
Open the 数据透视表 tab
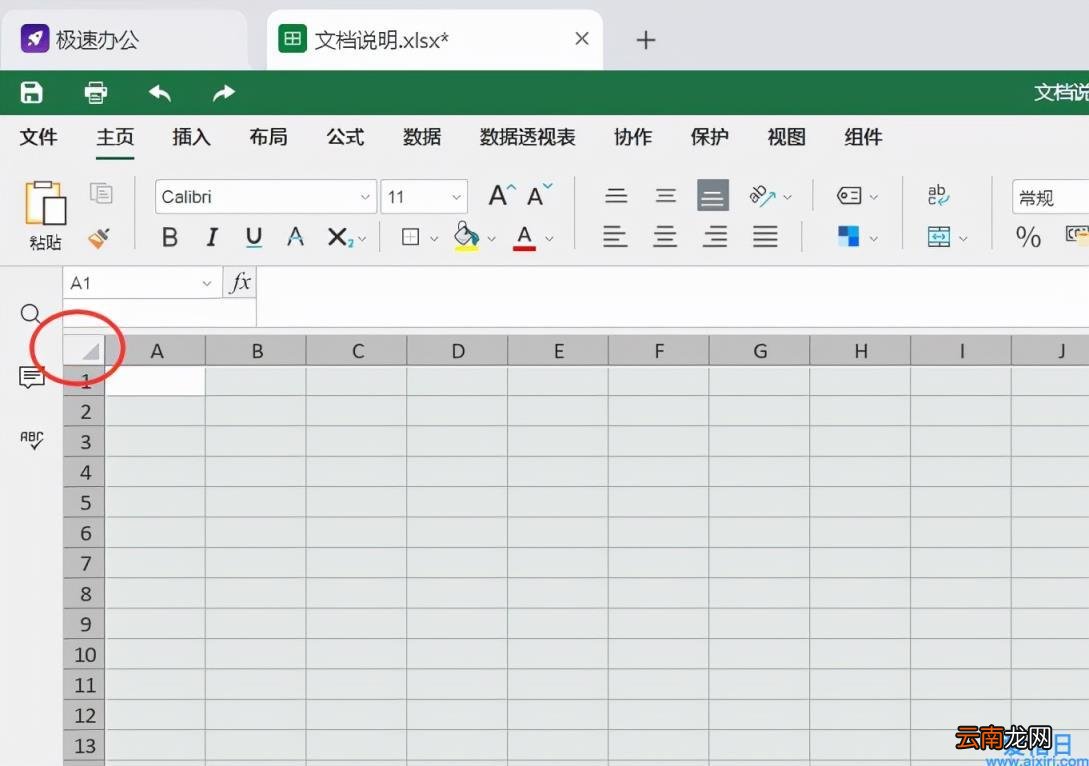click(x=528, y=137)
